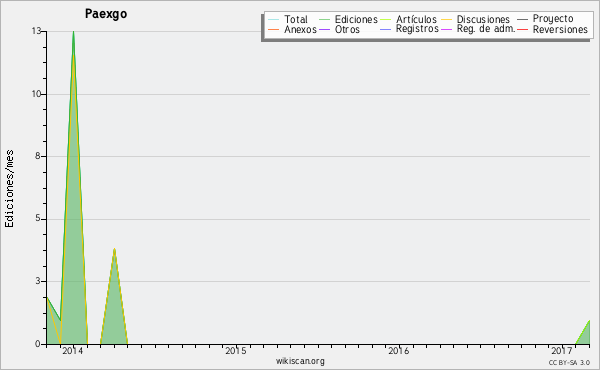Click the Total legend entry
600x370 pixels.
click(296, 19)
